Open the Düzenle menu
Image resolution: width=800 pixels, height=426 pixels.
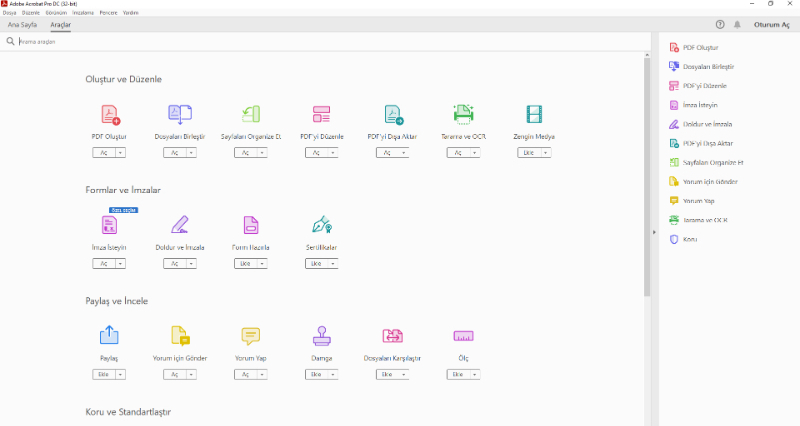(31, 13)
